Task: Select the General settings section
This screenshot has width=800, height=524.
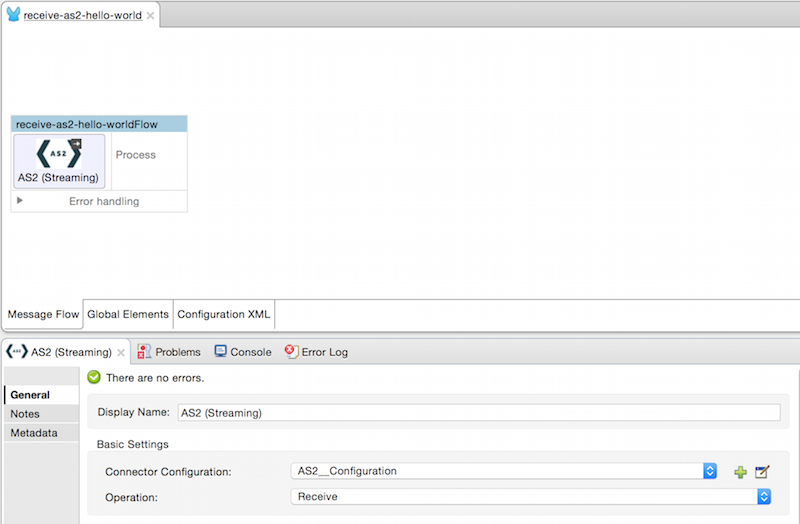Action: coord(42,395)
